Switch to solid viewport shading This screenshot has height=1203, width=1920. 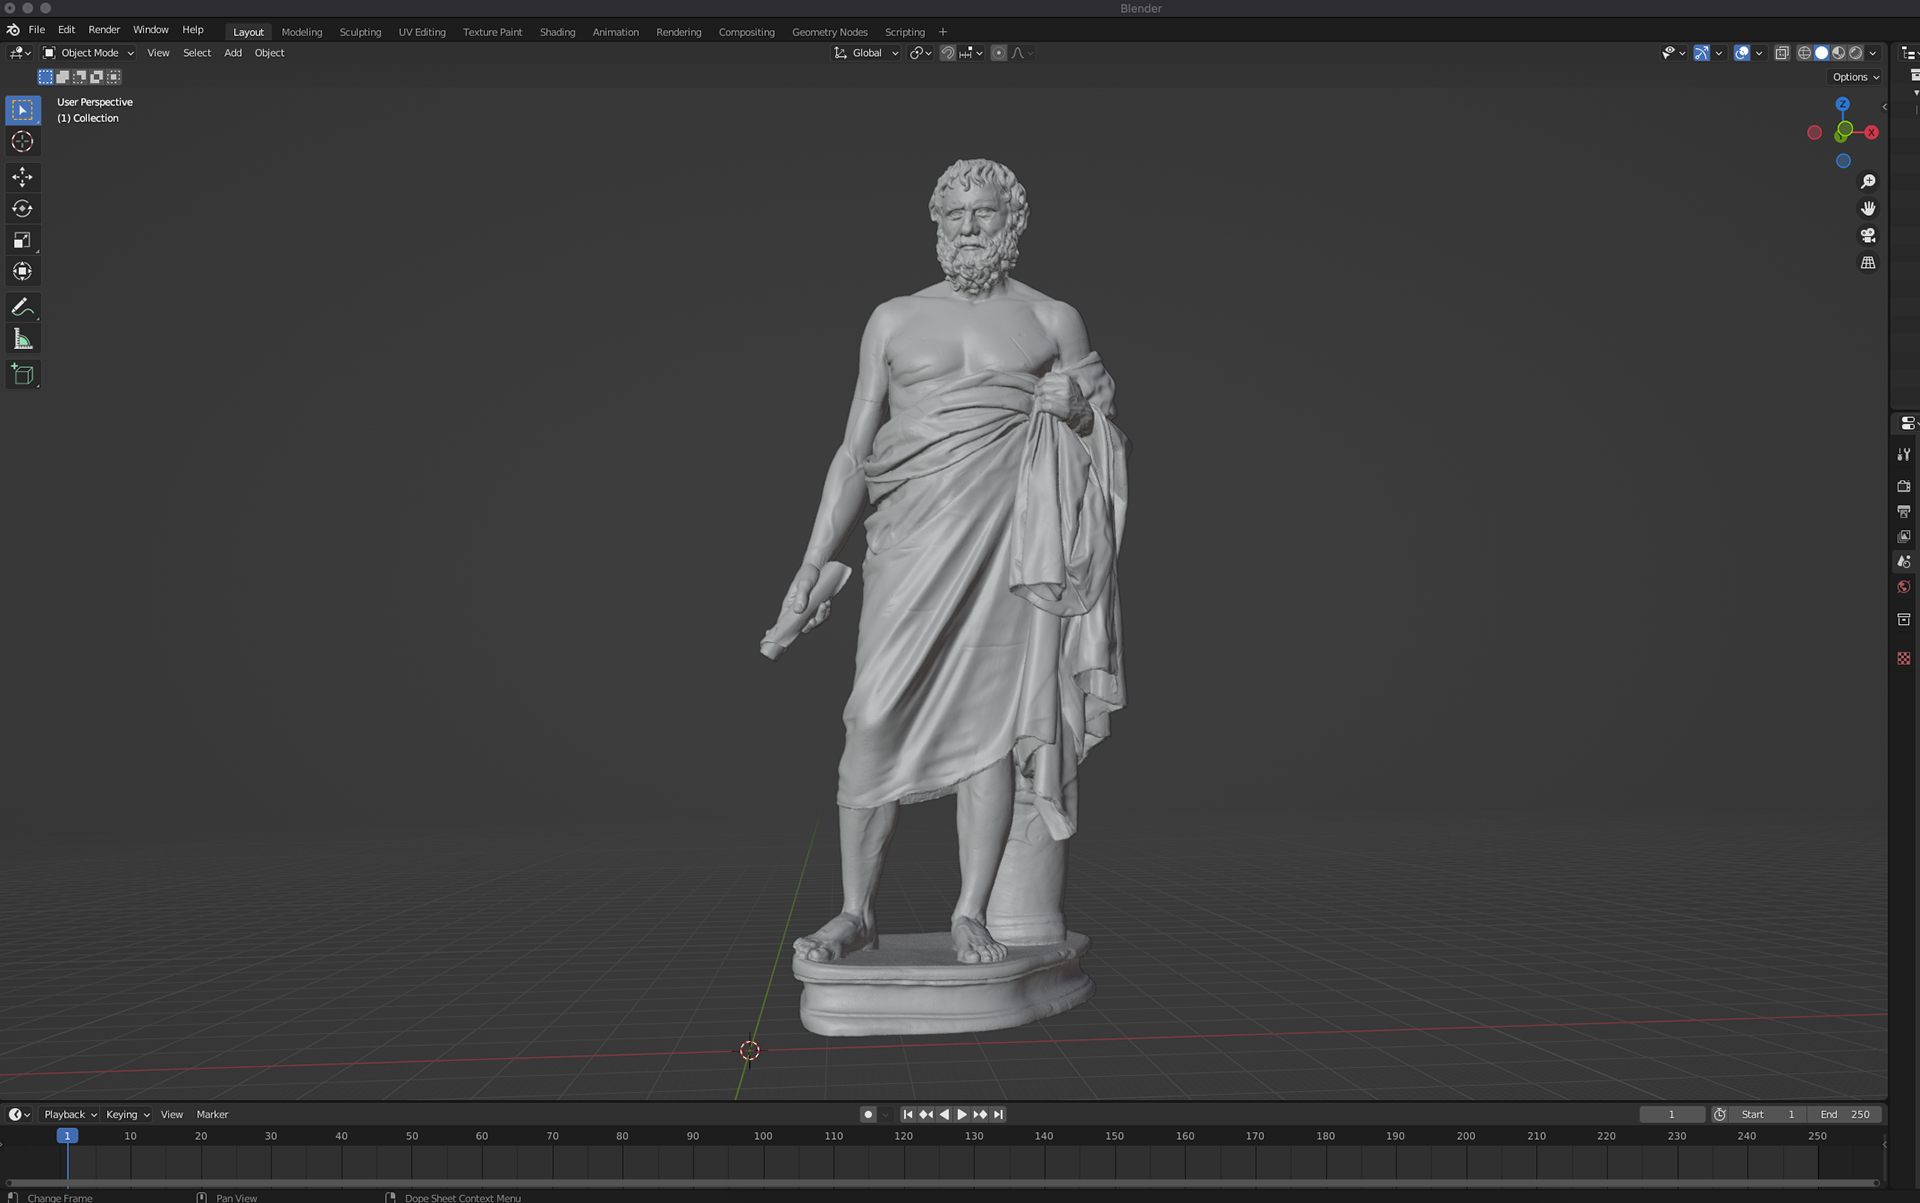[1822, 53]
